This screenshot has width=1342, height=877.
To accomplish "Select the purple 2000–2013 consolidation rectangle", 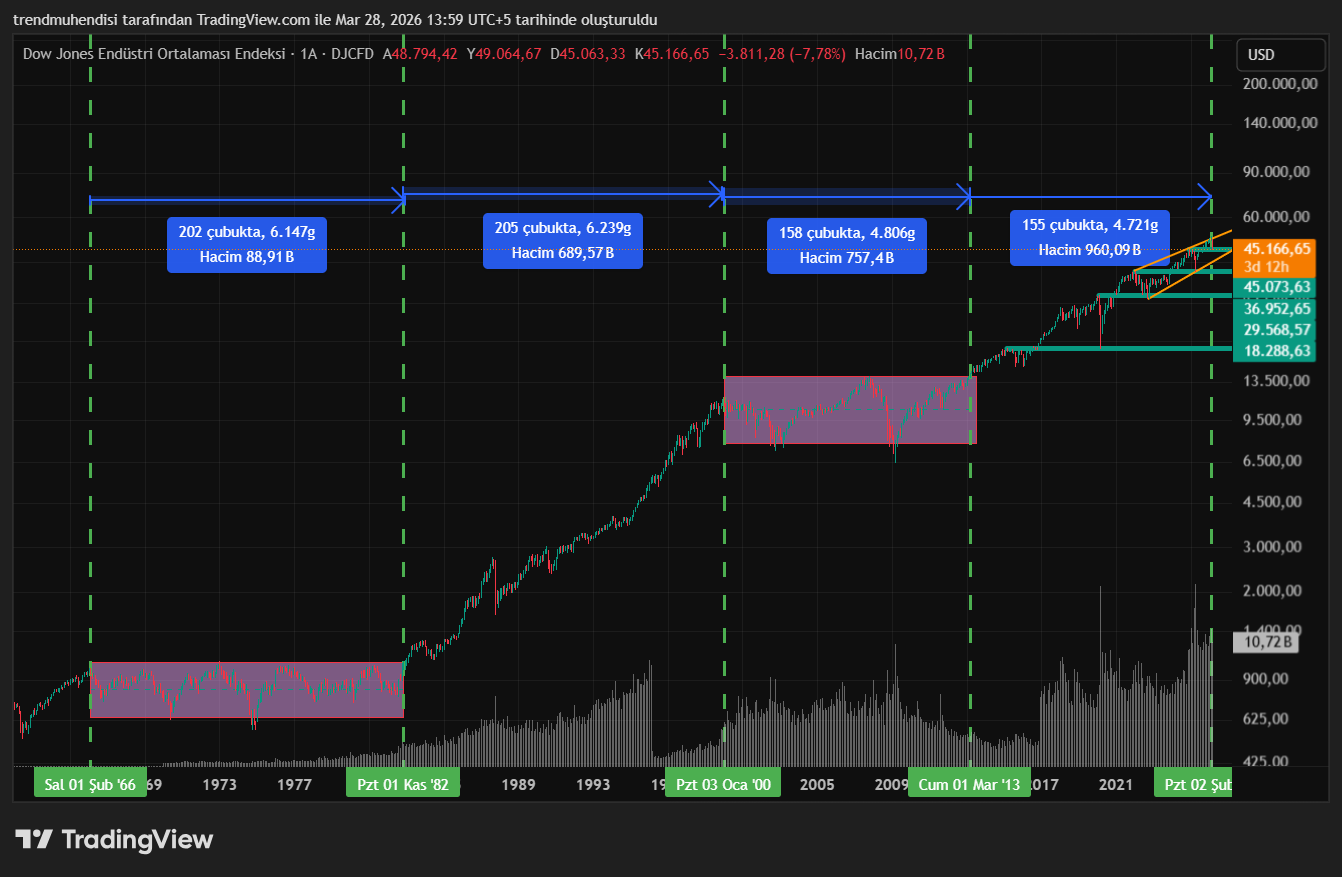I will tap(850, 410).
